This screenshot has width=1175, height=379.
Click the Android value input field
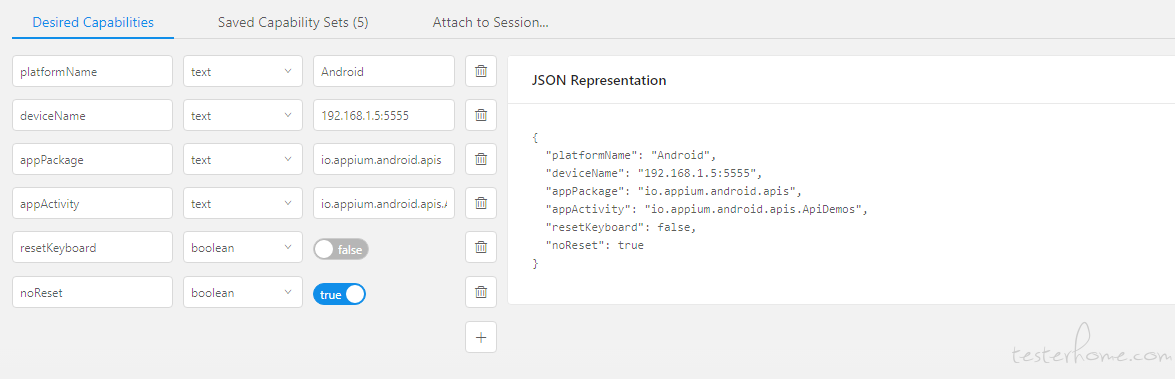click(x=384, y=71)
